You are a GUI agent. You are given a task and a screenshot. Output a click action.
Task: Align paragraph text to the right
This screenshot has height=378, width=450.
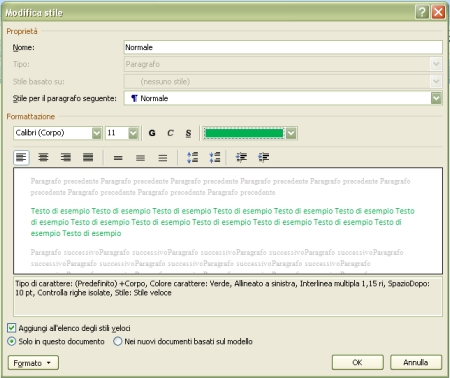pos(66,157)
